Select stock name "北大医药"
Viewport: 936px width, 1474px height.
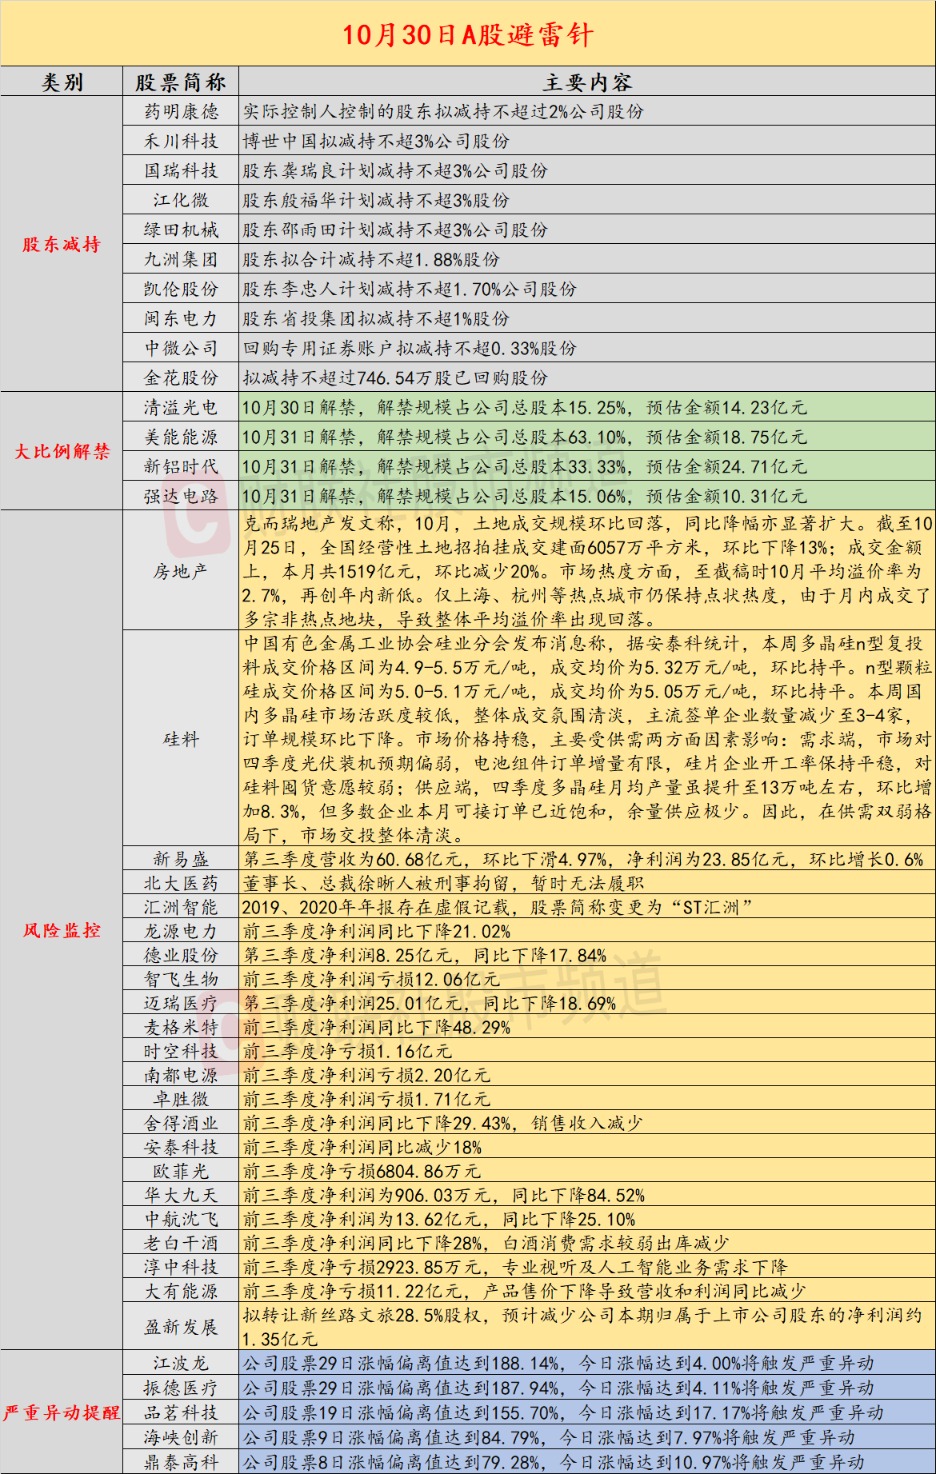[181, 883]
